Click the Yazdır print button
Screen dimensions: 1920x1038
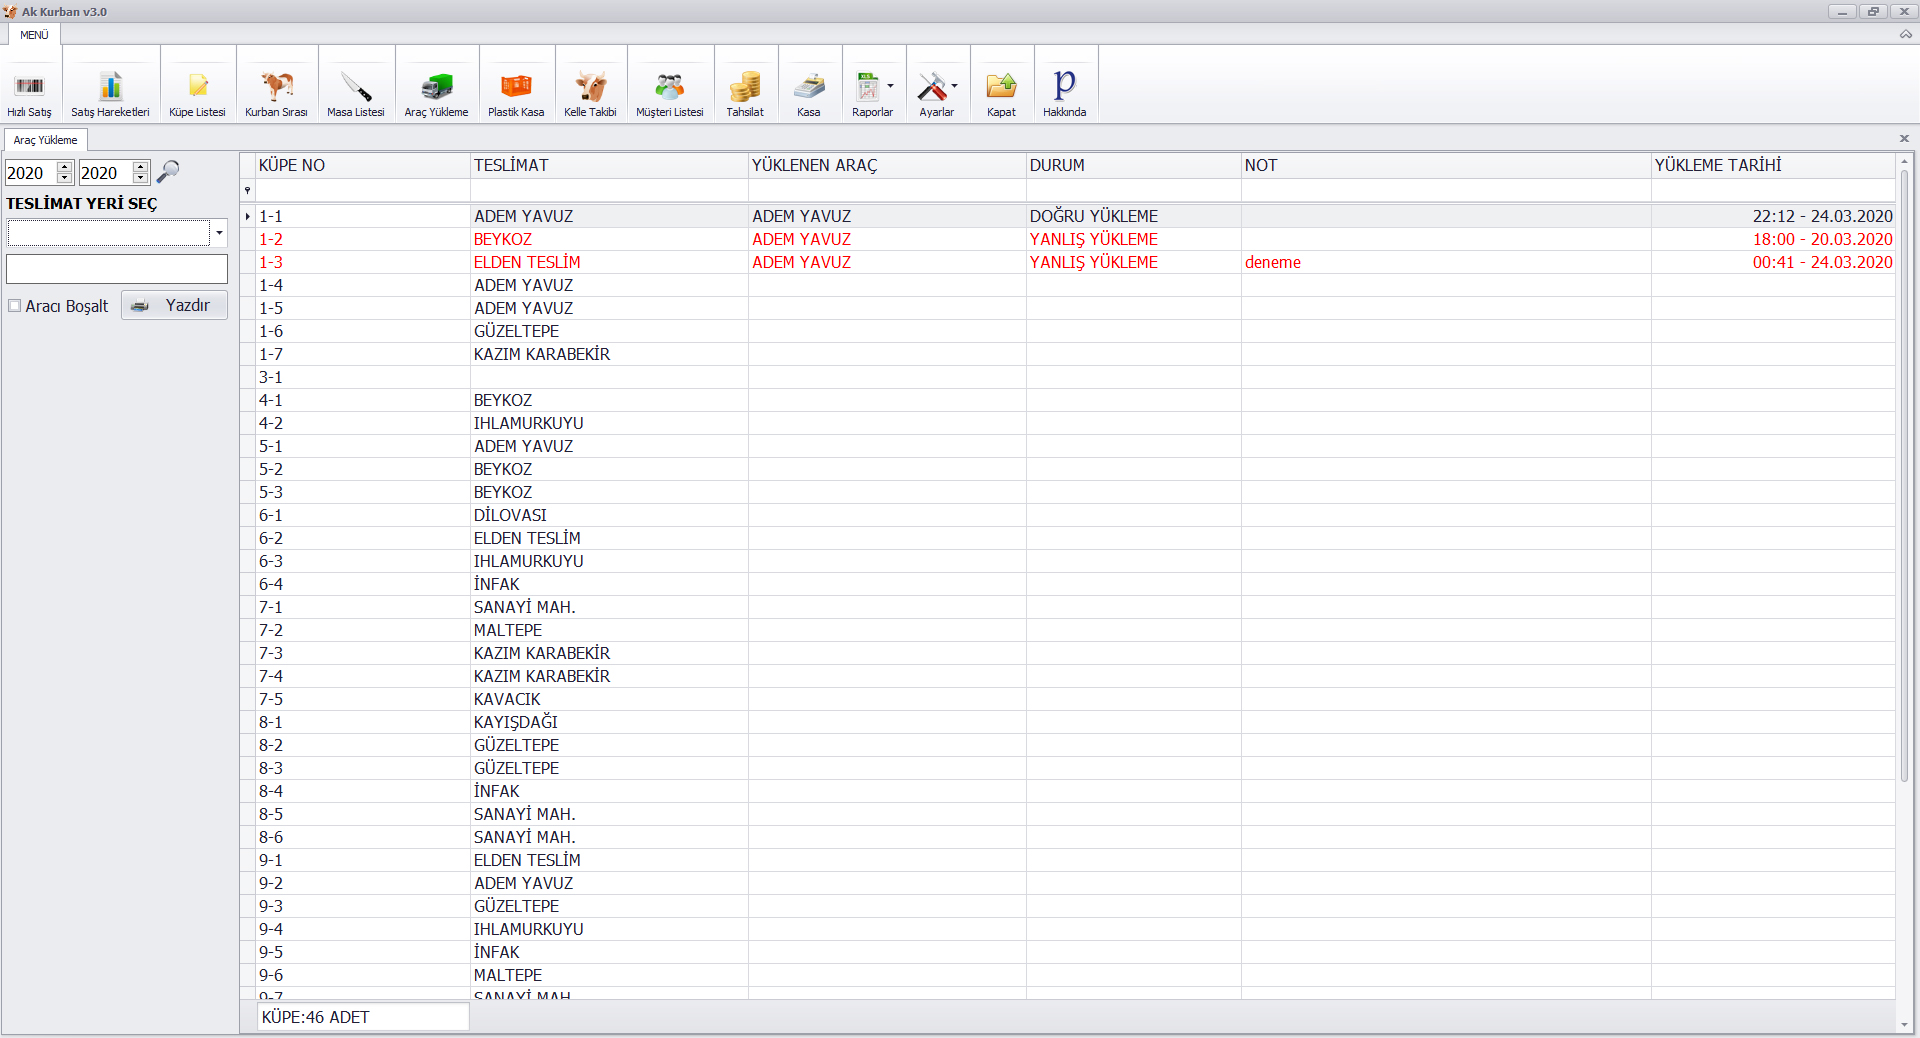click(x=174, y=306)
